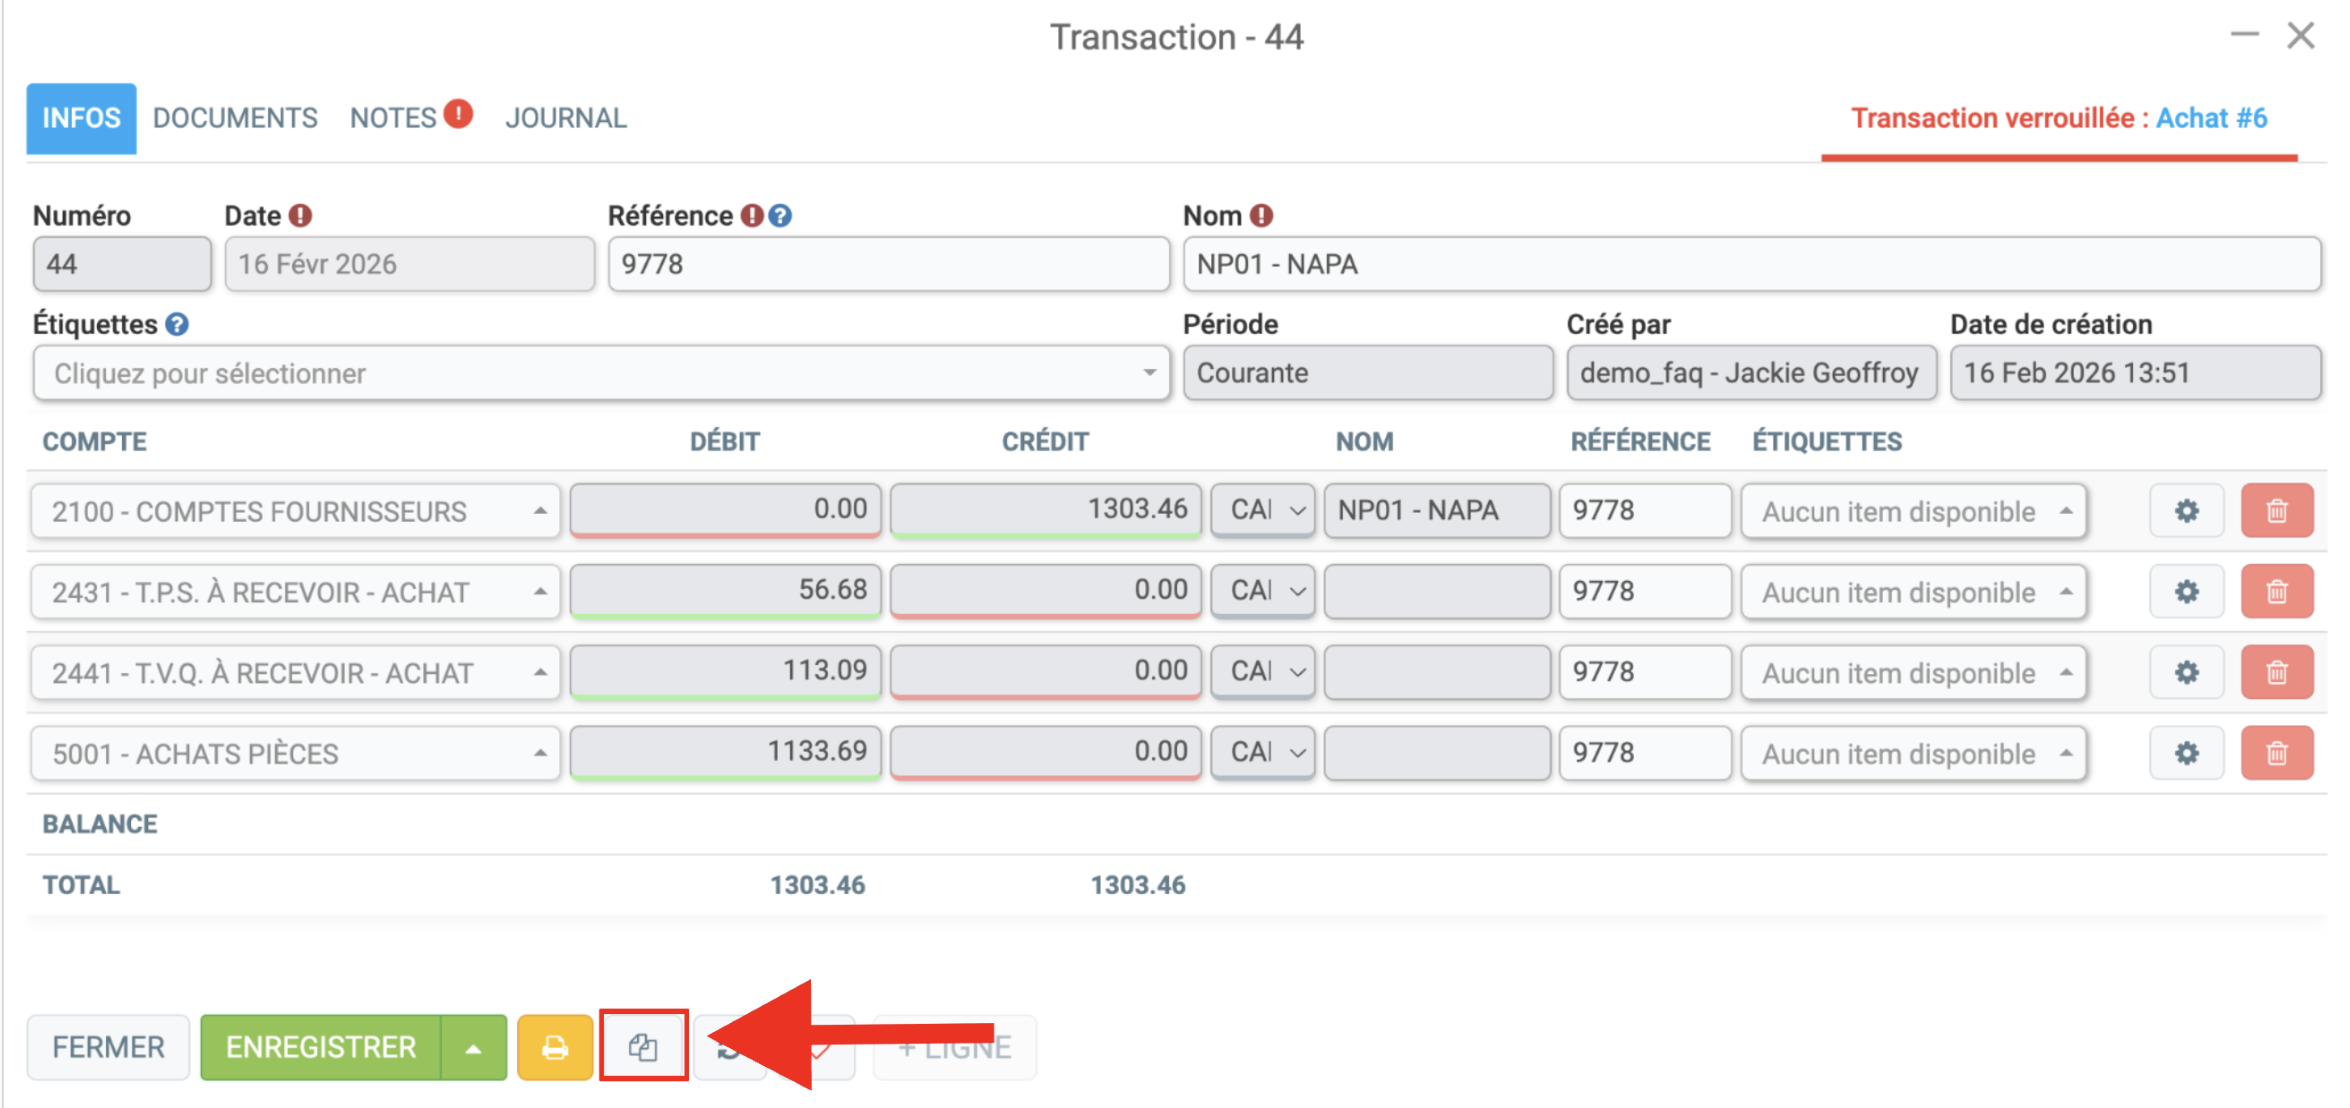Click the DÉBIT column header

click(724, 442)
